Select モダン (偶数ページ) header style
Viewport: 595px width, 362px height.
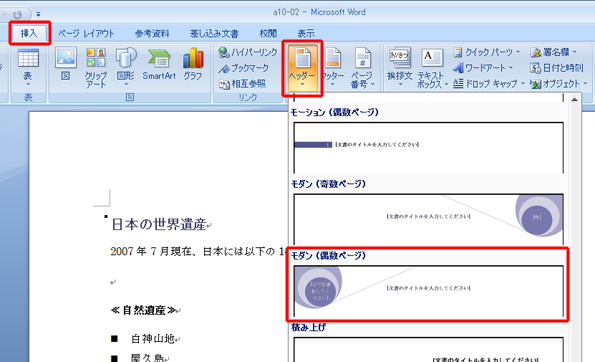click(x=428, y=291)
